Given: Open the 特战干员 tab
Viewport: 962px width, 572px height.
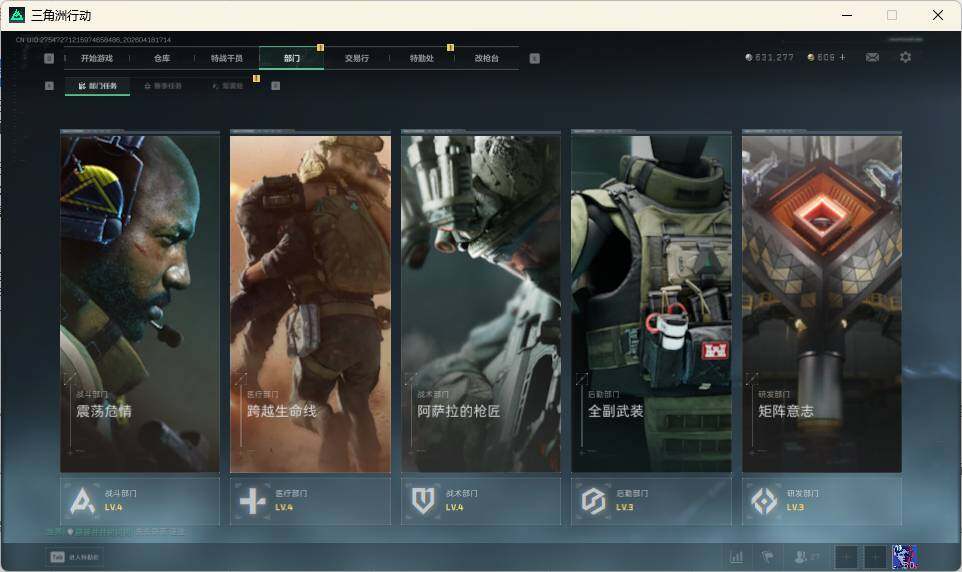Looking at the screenshot, I should pos(227,58).
